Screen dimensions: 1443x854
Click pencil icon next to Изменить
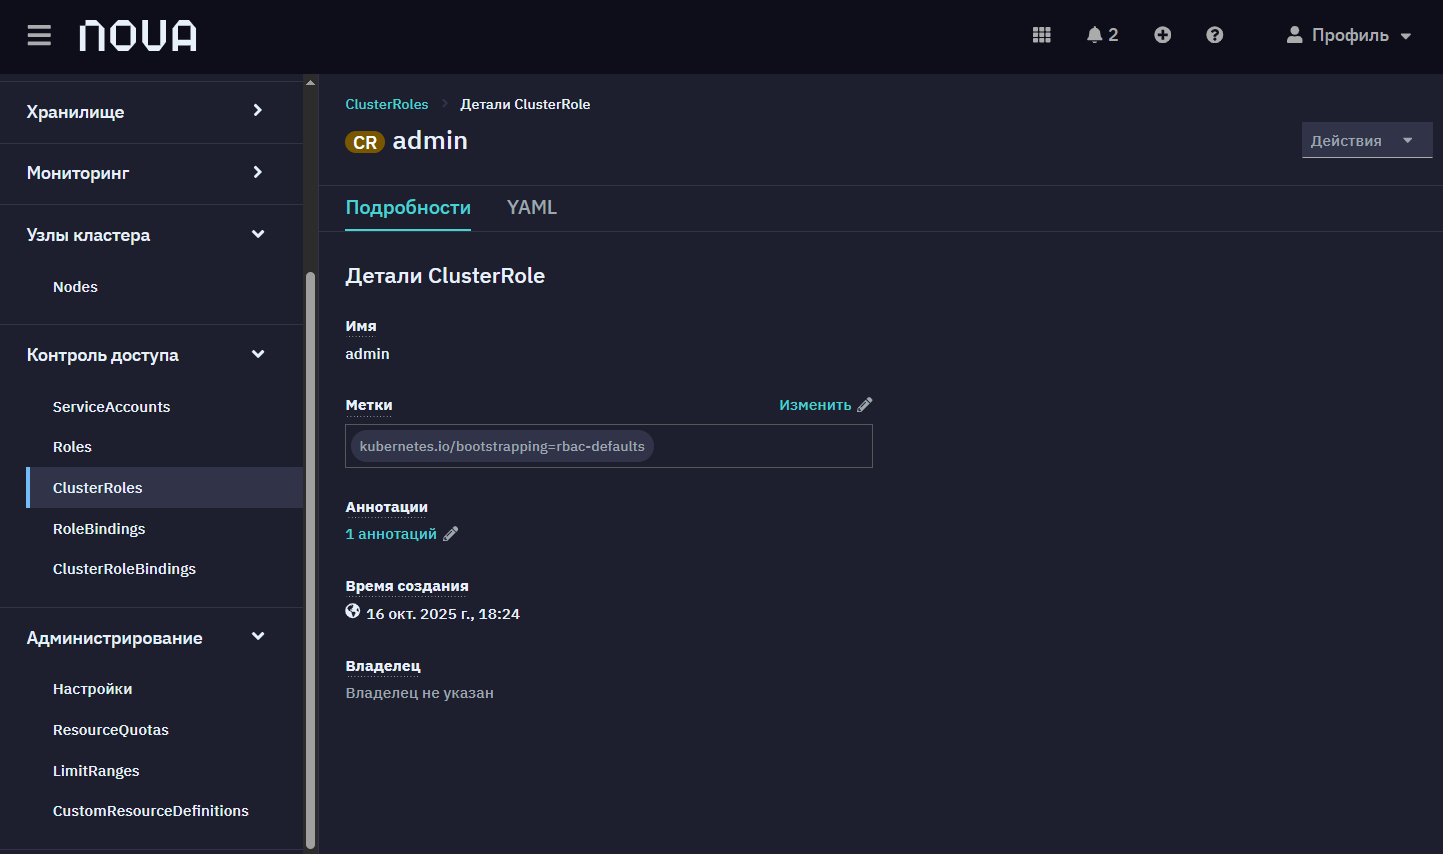pos(865,405)
